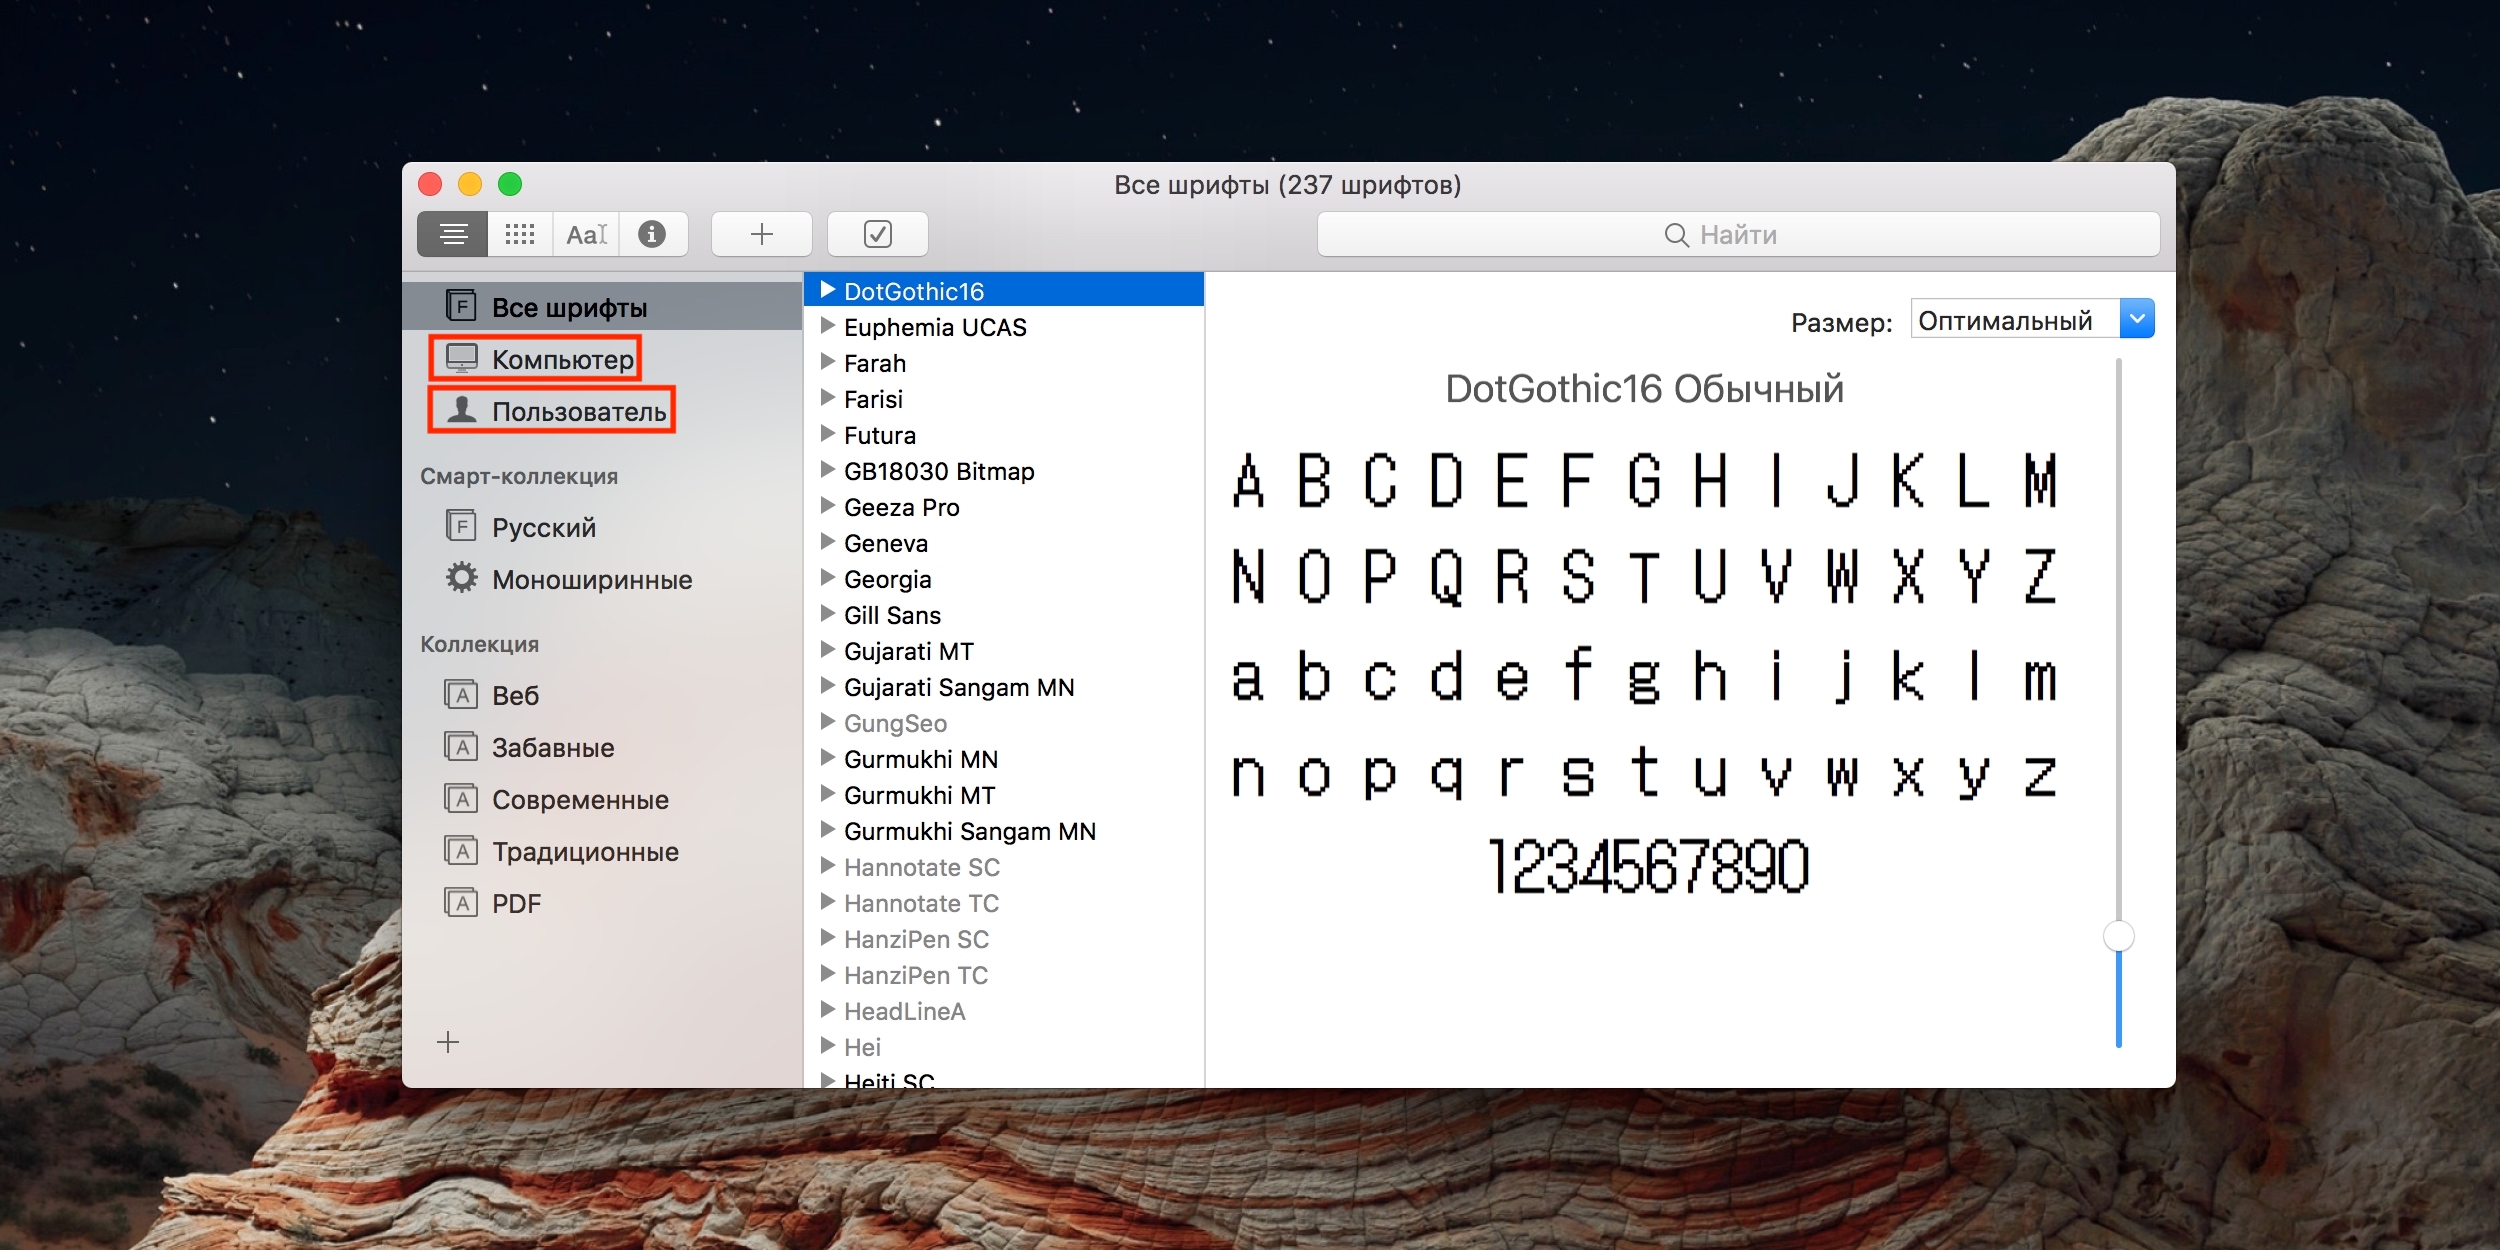Viewport: 2500px width, 1250px height.
Task: Open the custom text preview mode
Action: pos(586,234)
